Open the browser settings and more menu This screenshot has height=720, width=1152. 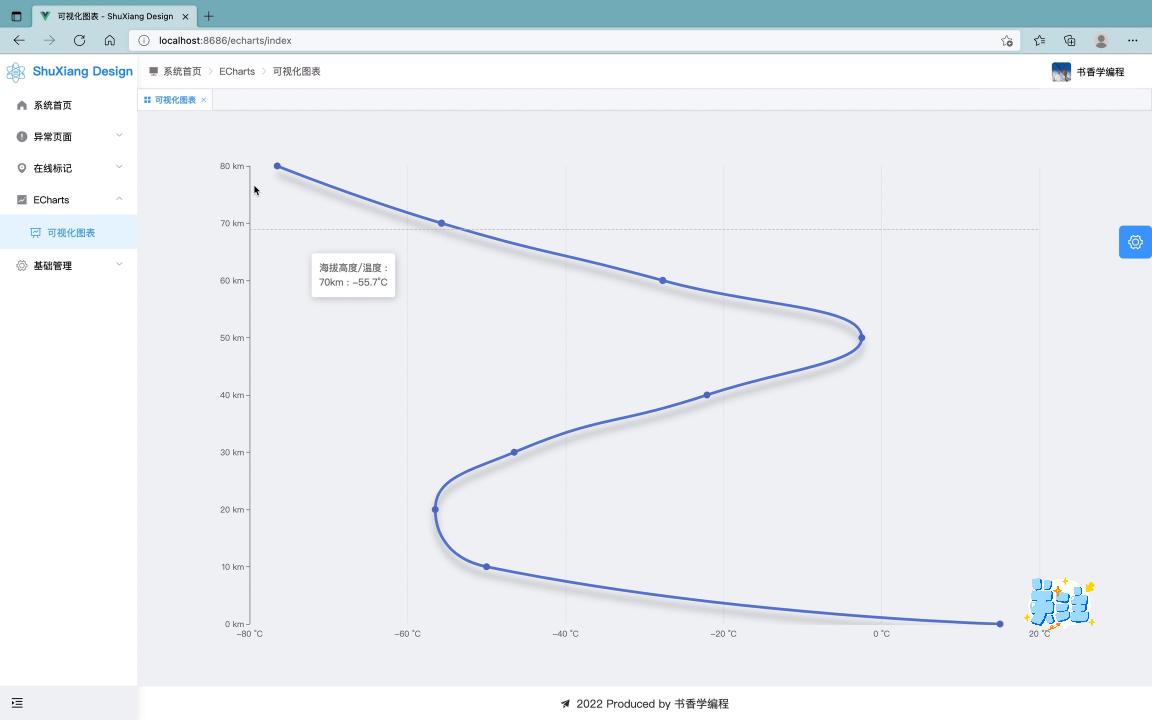[x=1132, y=40]
